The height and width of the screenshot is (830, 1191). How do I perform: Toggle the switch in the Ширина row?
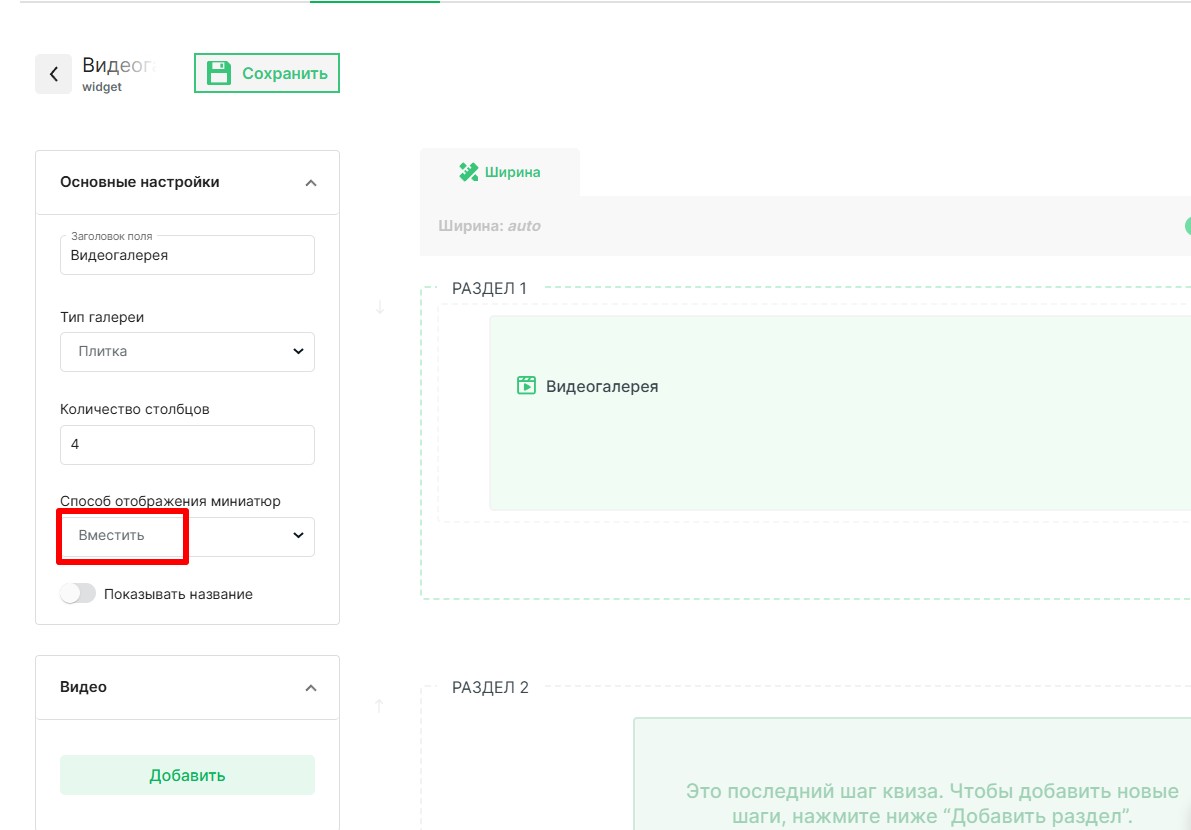click(x=1186, y=226)
